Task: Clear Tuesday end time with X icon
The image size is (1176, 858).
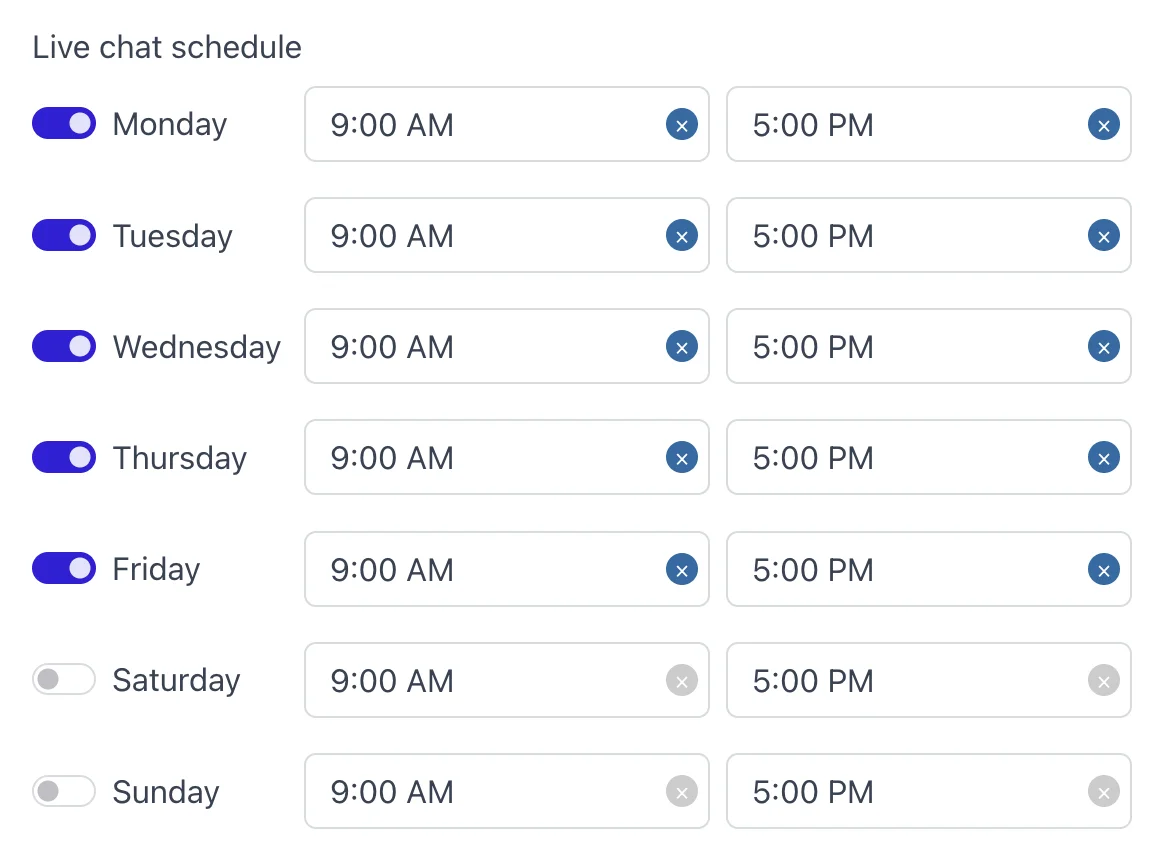Action: click(x=1103, y=236)
